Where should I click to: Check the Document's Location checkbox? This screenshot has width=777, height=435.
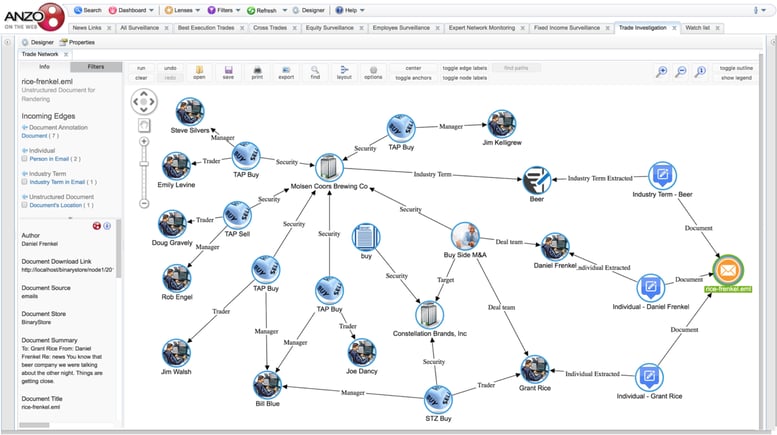(24, 205)
